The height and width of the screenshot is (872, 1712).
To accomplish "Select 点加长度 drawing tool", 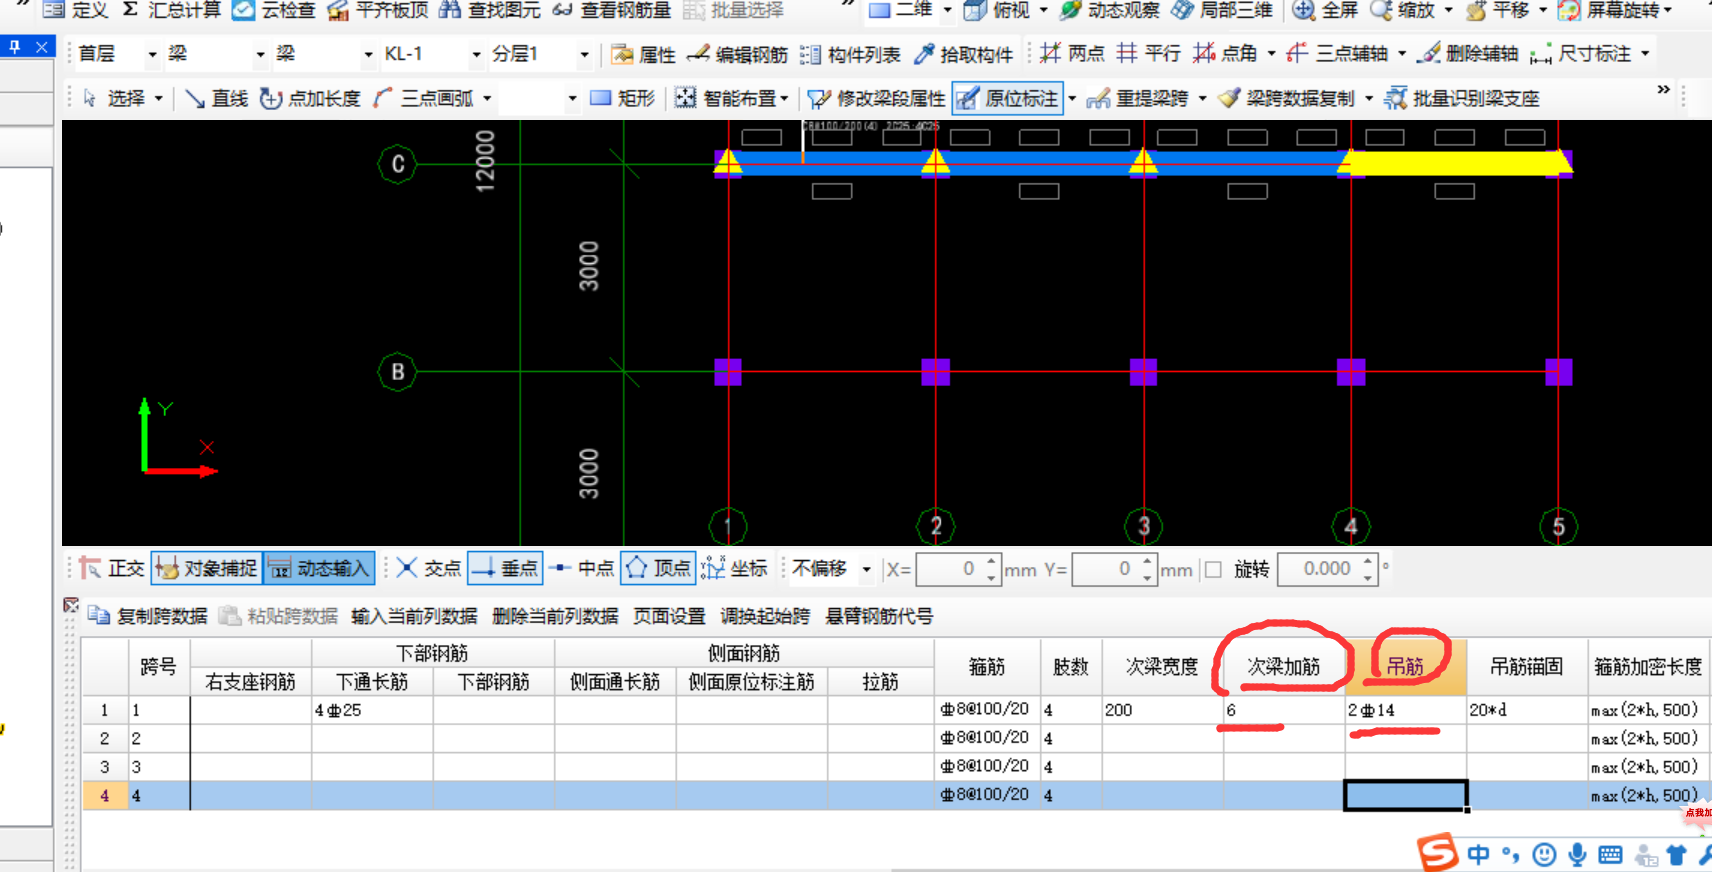I will click(310, 98).
